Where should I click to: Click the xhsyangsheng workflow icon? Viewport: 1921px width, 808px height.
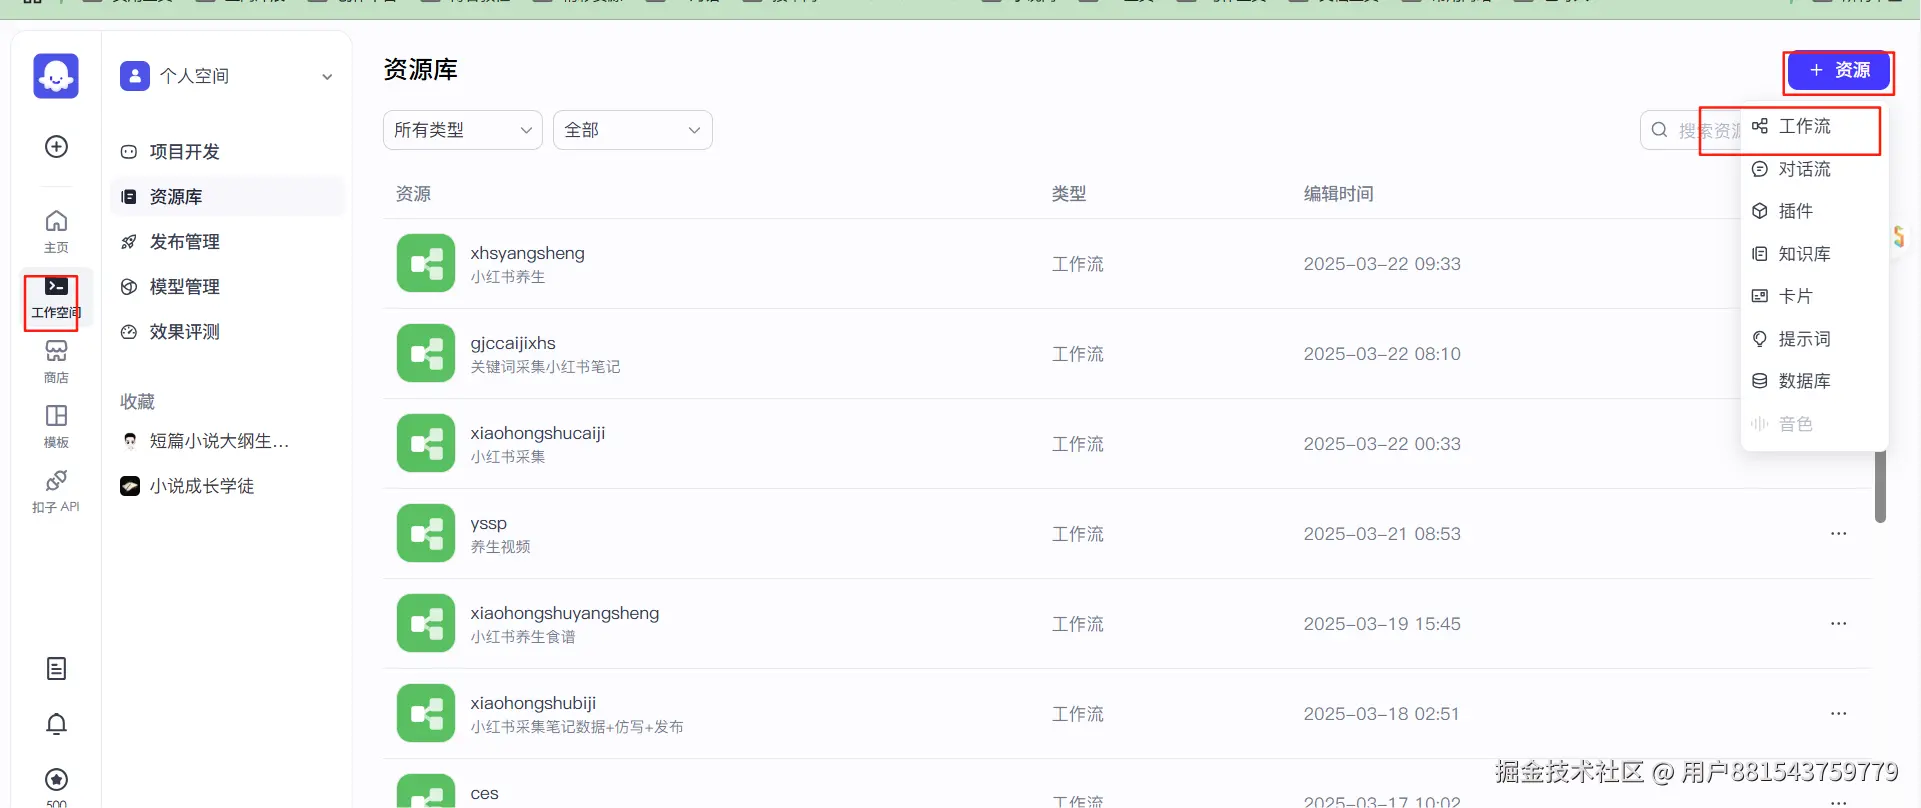click(426, 264)
